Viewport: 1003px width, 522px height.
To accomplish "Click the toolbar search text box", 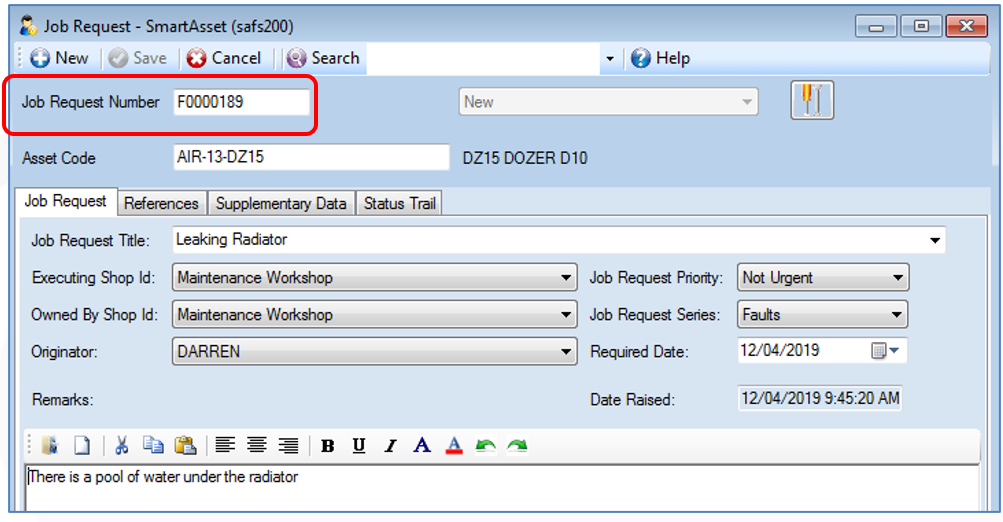I will 483,59.
